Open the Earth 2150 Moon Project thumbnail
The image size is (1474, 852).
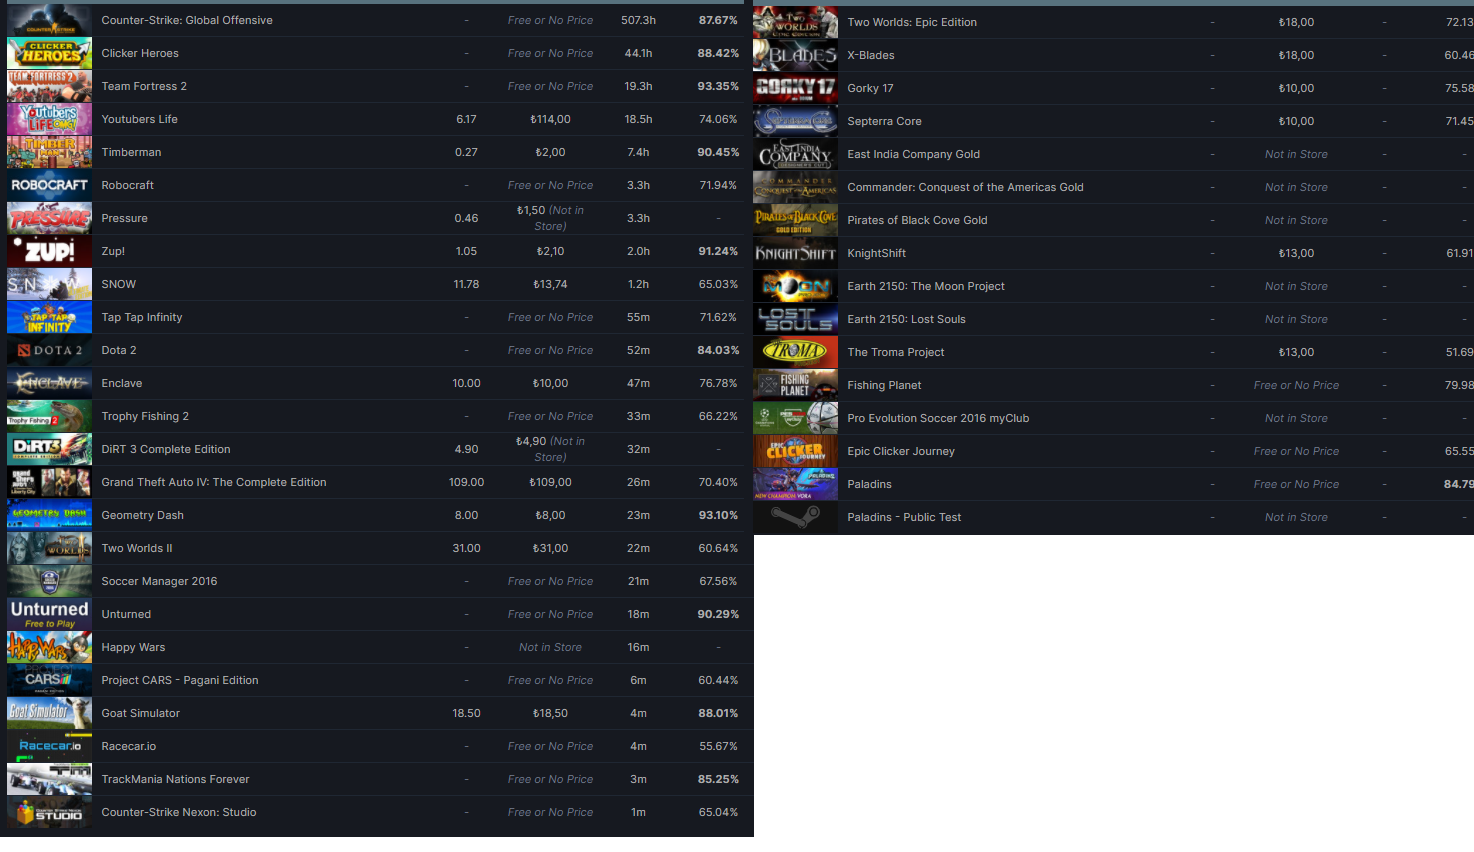tap(795, 286)
